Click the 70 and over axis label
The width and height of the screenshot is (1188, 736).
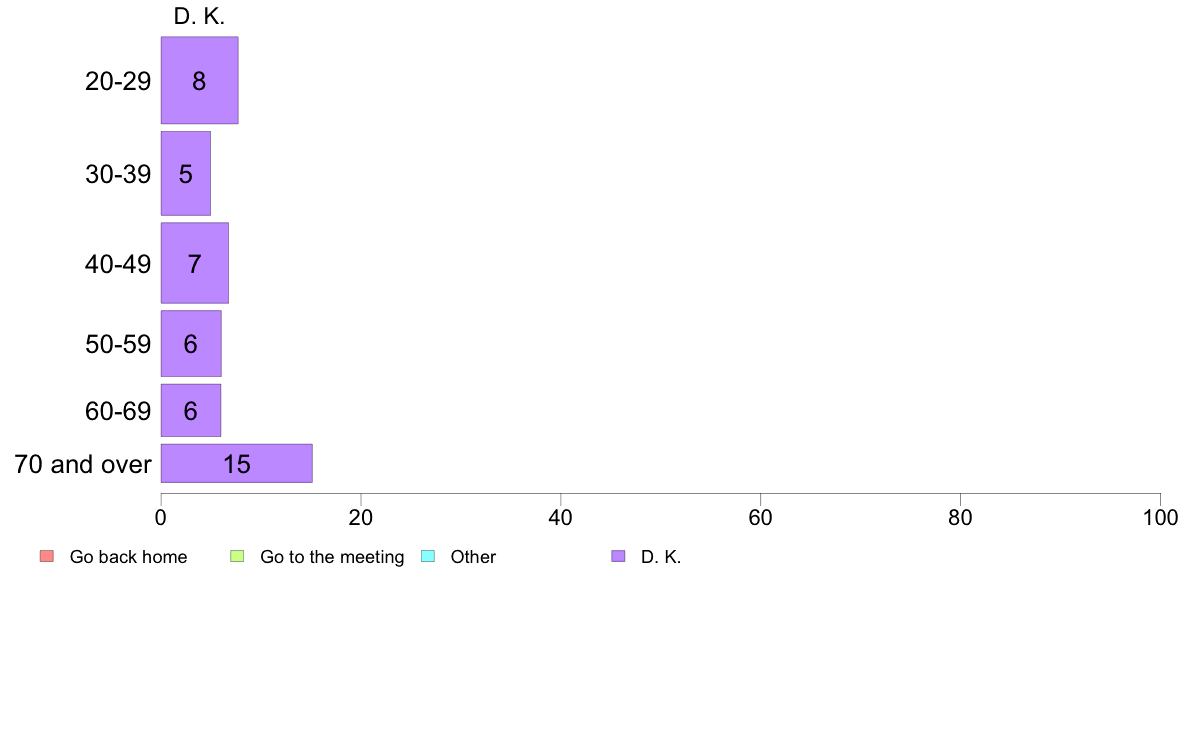pos(83,464)
